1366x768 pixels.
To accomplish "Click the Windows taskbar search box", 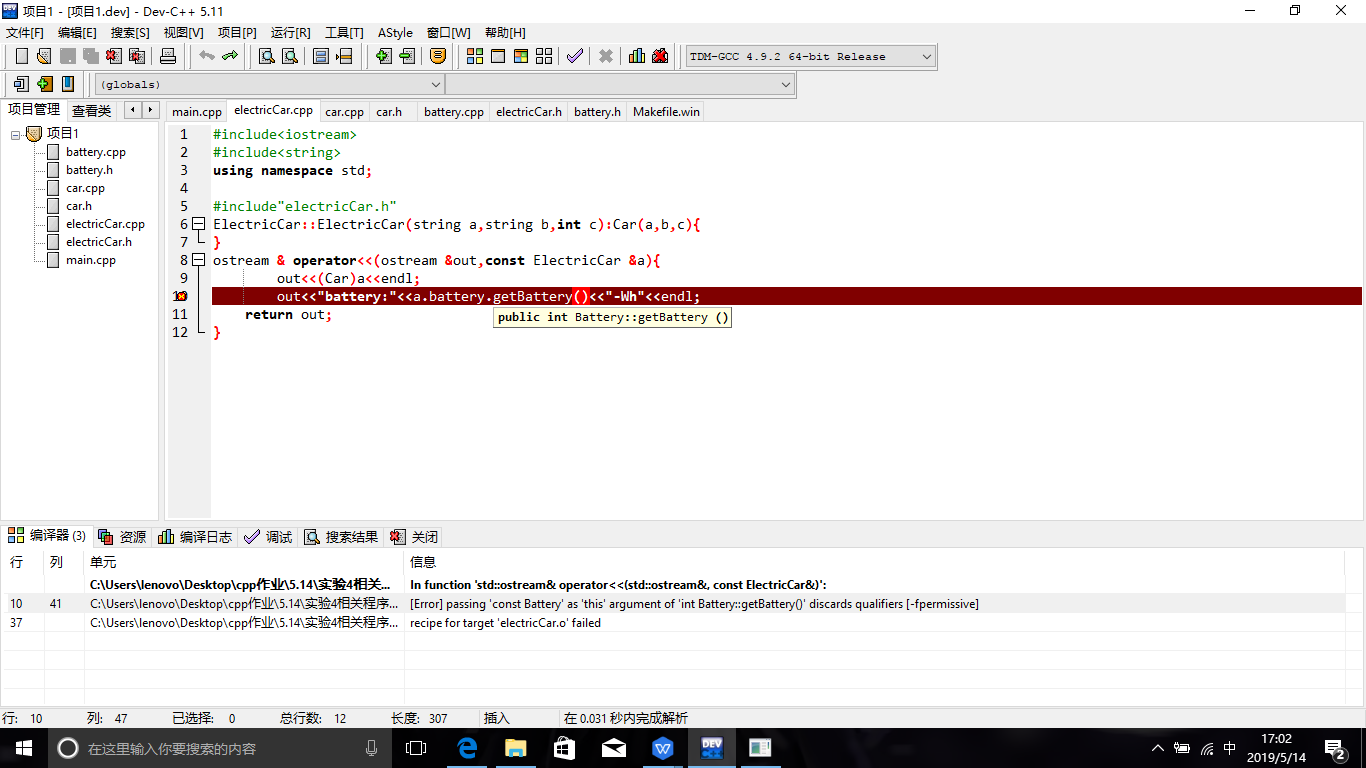I will (x=219, y=748).
